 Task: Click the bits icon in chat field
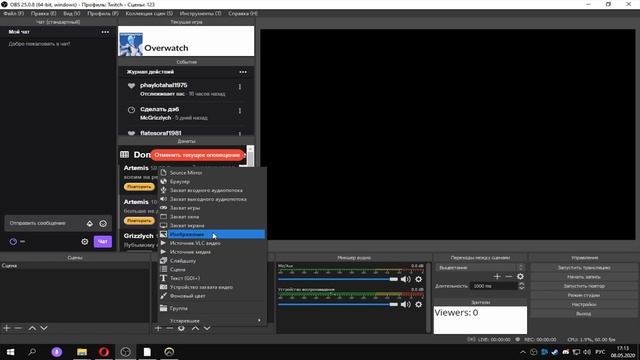click(x=90, y=223)
